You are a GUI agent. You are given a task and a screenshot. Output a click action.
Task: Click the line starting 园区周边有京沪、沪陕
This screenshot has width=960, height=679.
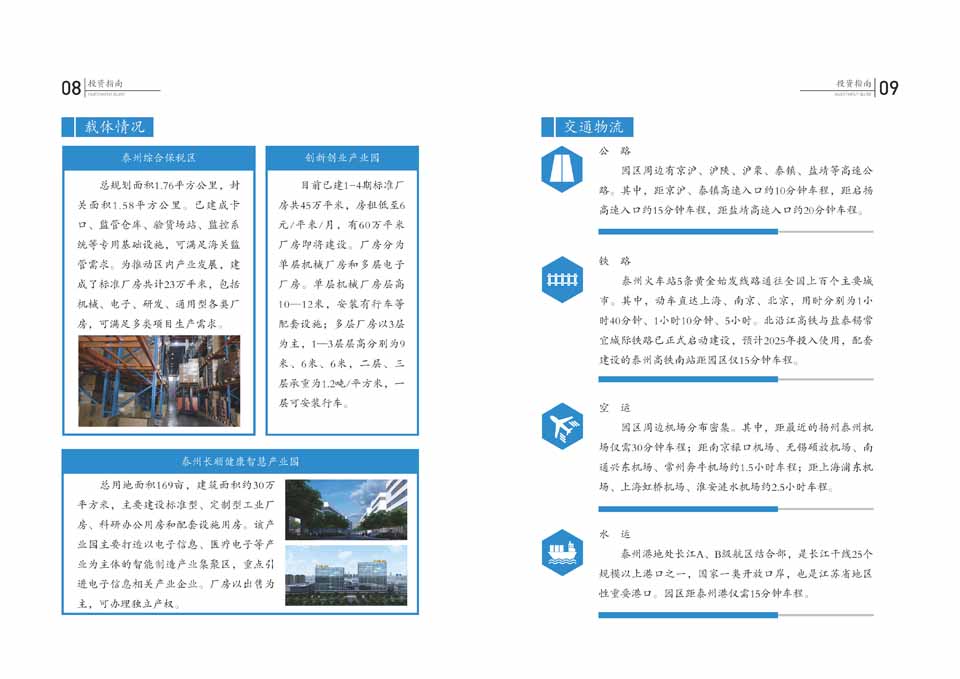747,170
